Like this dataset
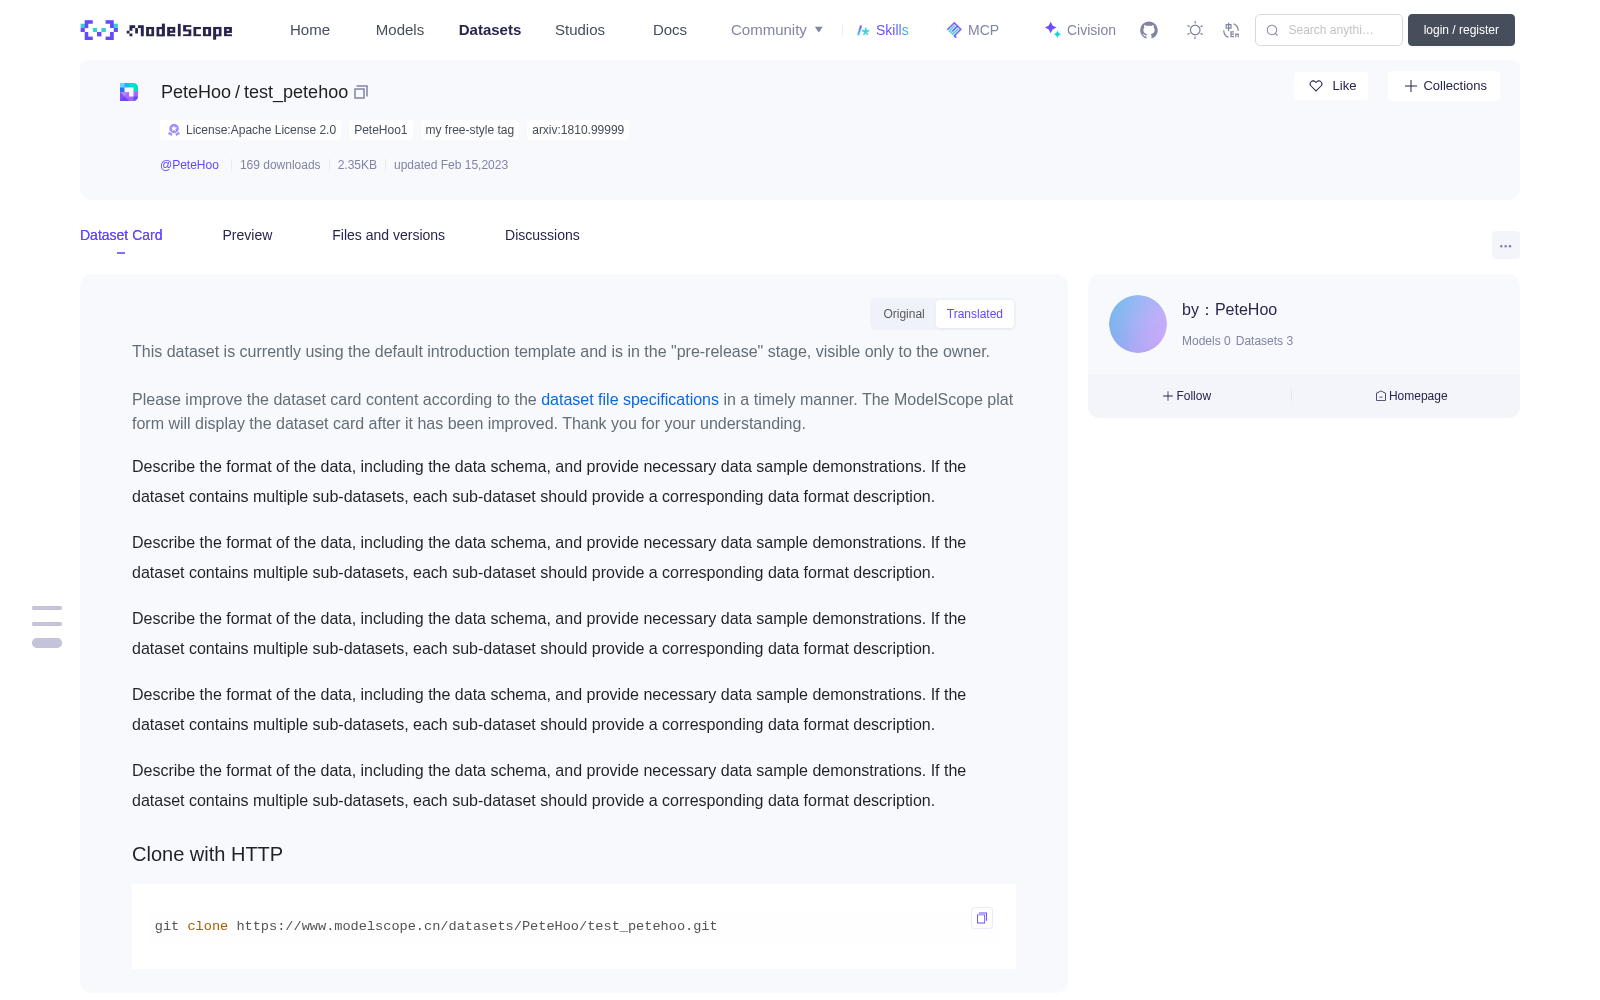The image size is (1600, 1000). coord(1332,86)
